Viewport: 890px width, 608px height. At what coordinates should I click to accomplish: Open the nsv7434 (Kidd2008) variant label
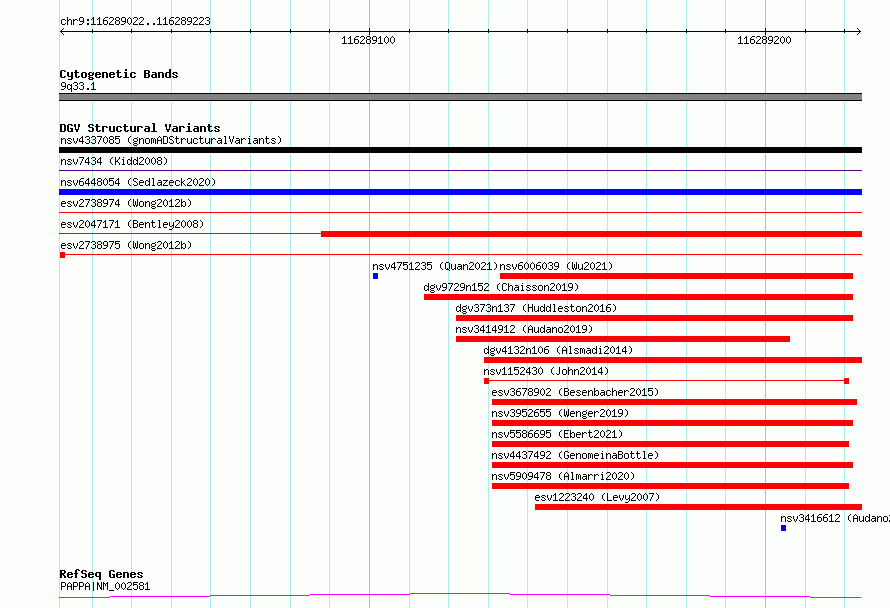point(114,161)
